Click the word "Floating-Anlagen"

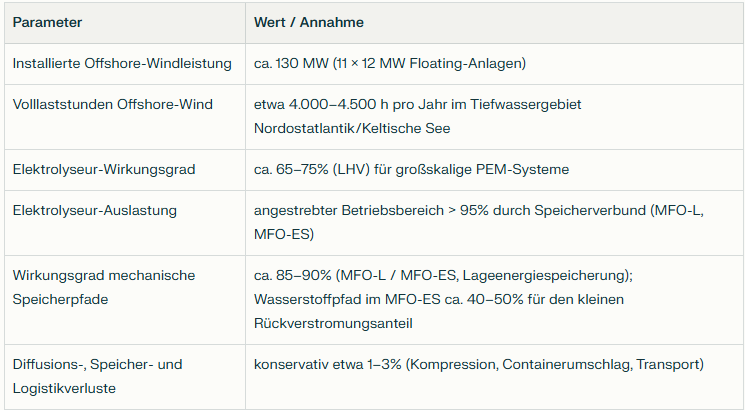coord(466,64)
